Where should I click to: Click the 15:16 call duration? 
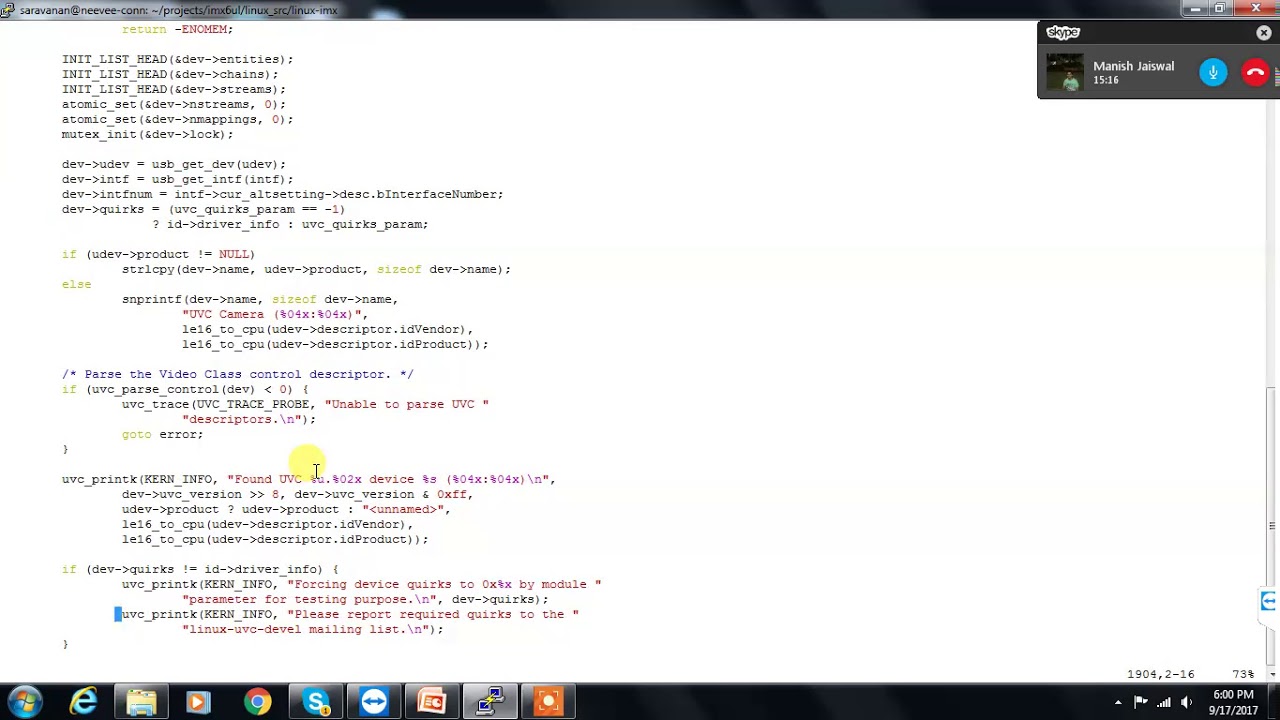1105,80
